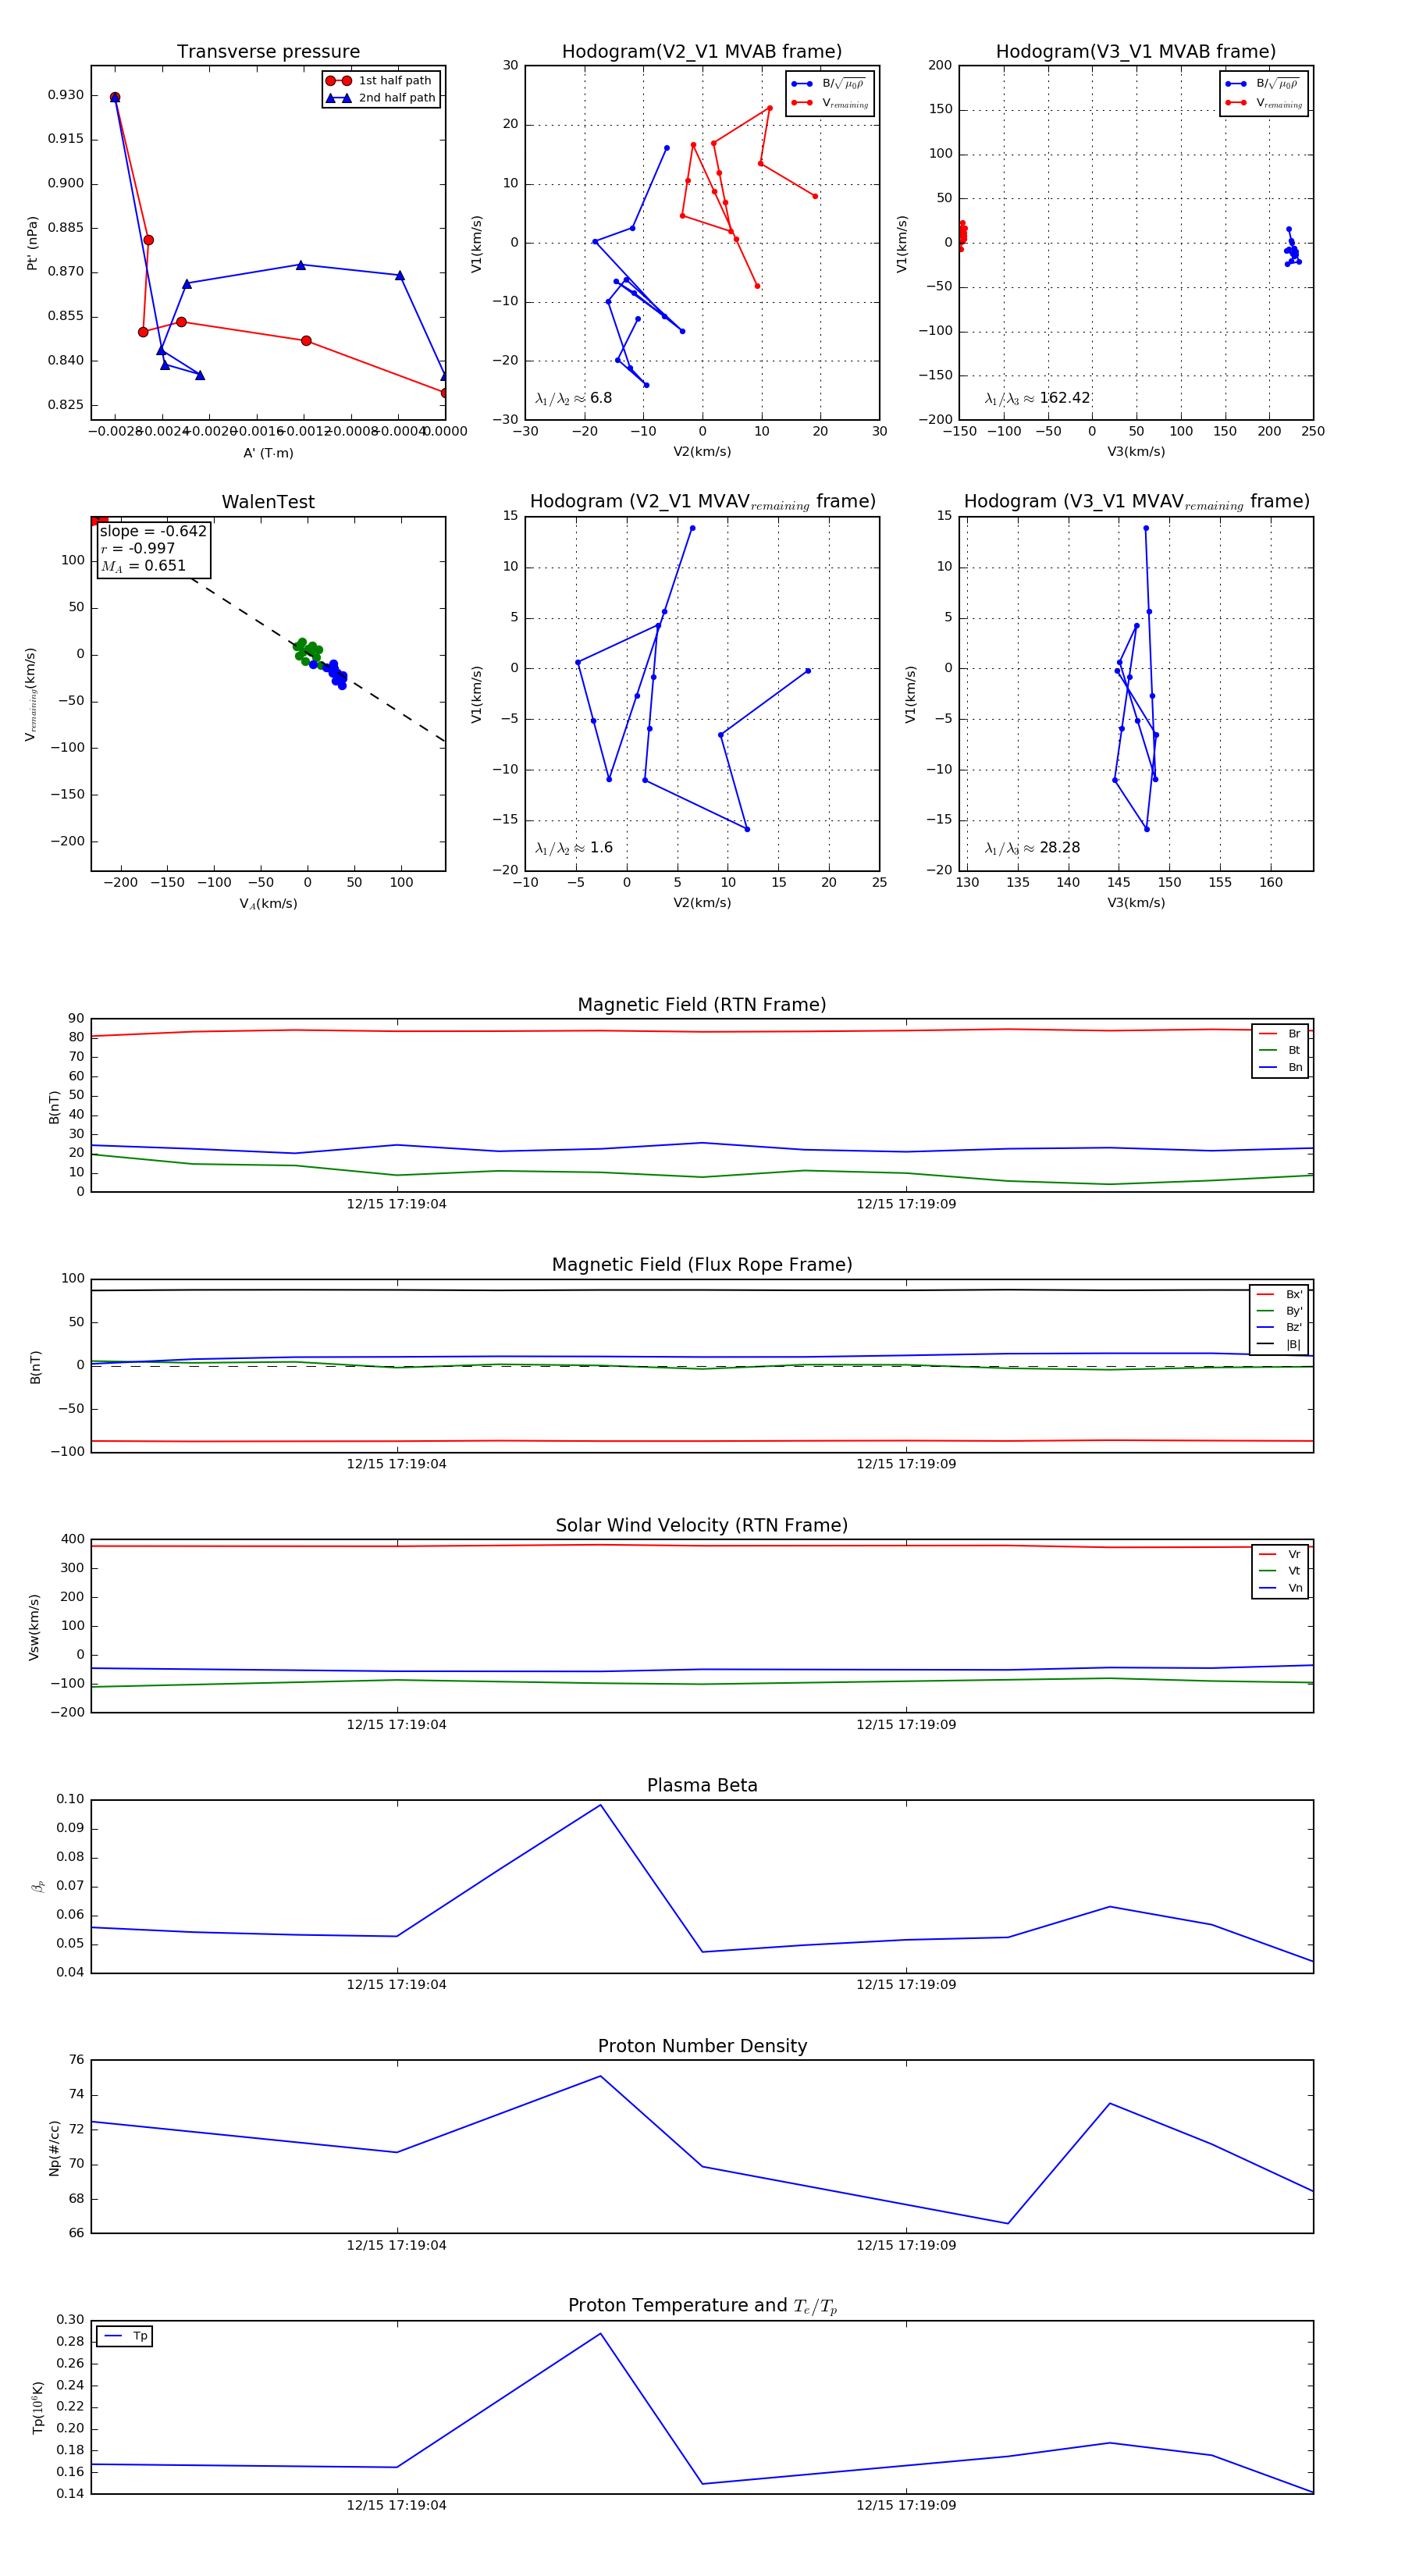This screenshot has width=1405, height=2576.
Task: Select the 'Tp' legend entry
Action: coord(125,2337)
